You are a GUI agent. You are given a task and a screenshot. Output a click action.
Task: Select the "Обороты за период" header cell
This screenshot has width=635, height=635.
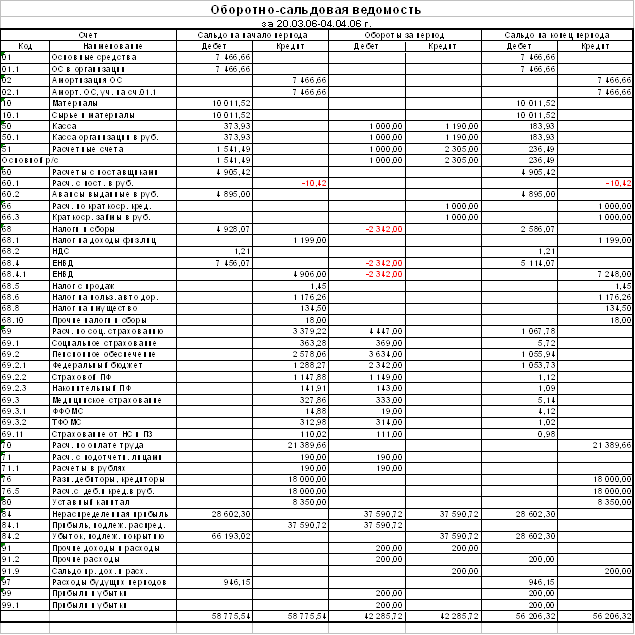pos(405,35)
